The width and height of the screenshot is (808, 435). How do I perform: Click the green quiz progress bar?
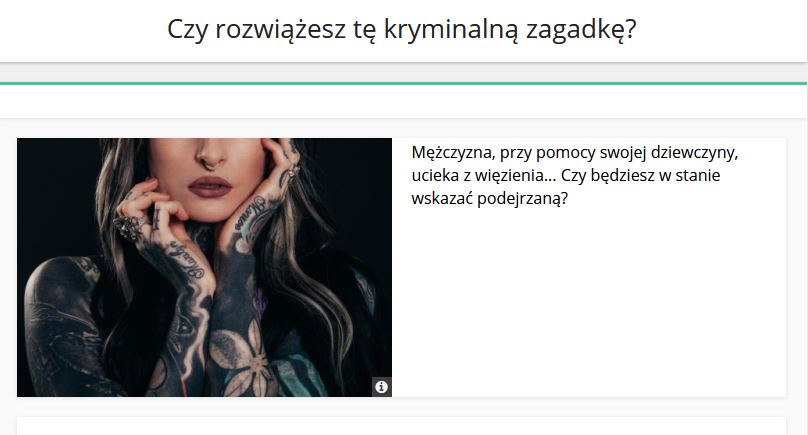pos(403,83)
